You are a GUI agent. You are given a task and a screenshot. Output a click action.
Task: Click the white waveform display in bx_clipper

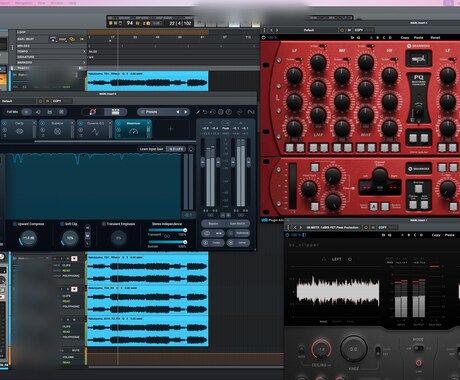[338, 291]
